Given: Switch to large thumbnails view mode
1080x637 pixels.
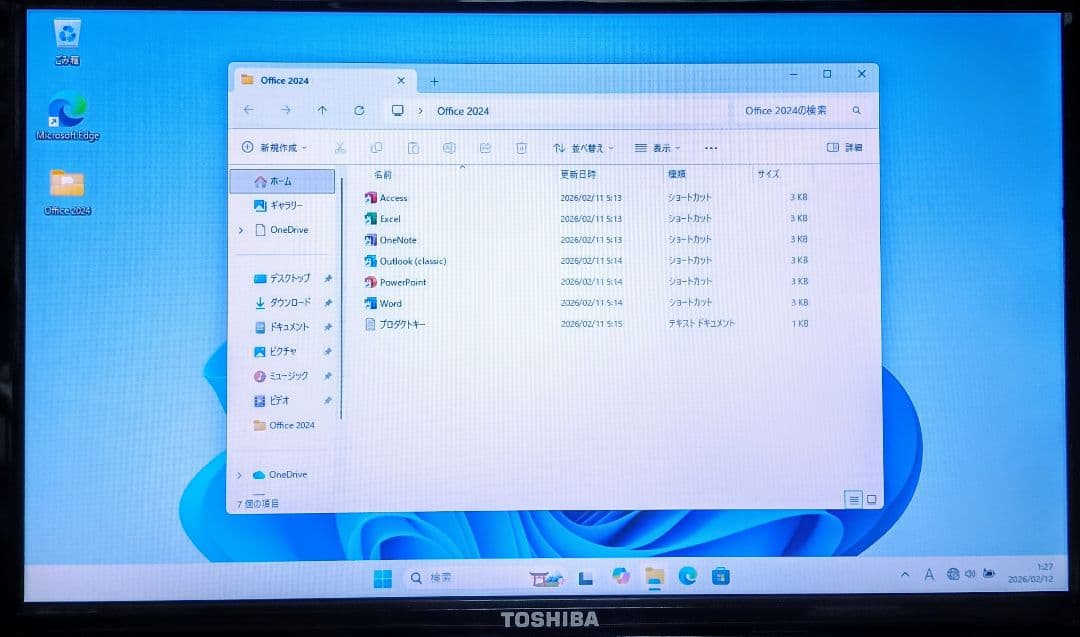Looking at the screenshot, I should (x=871, y=500).
